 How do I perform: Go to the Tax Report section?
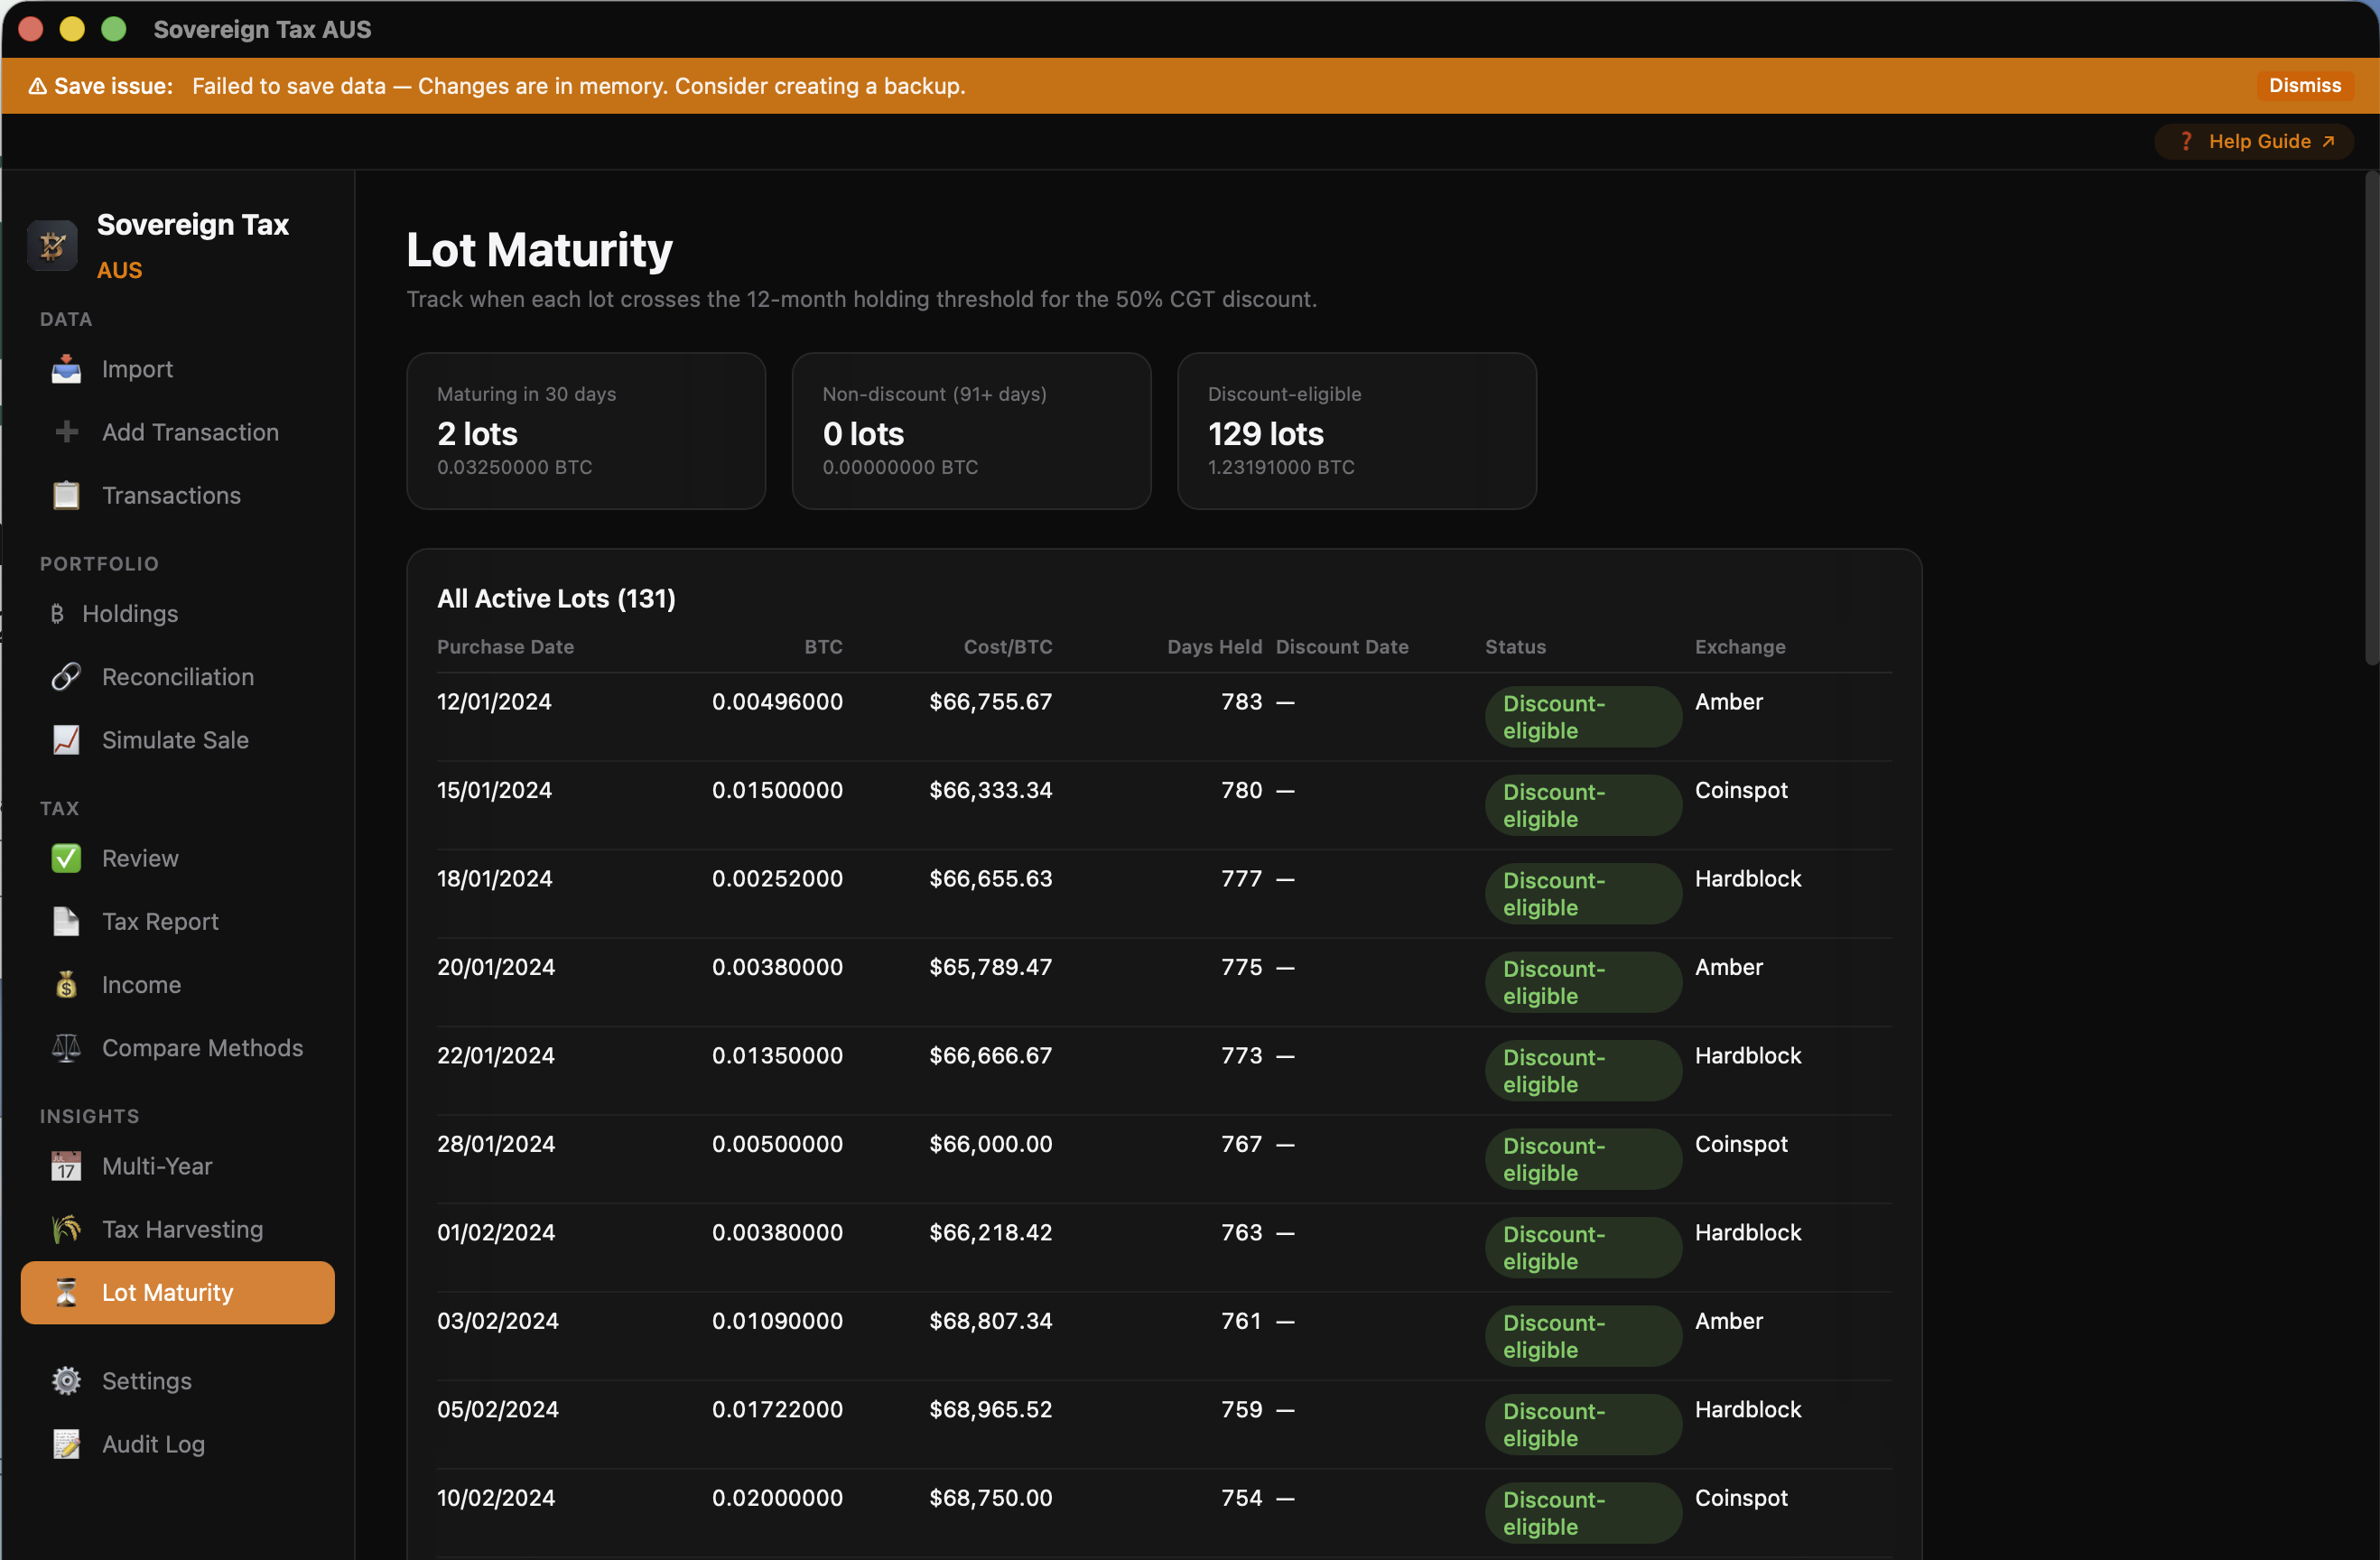pos(160,922)
